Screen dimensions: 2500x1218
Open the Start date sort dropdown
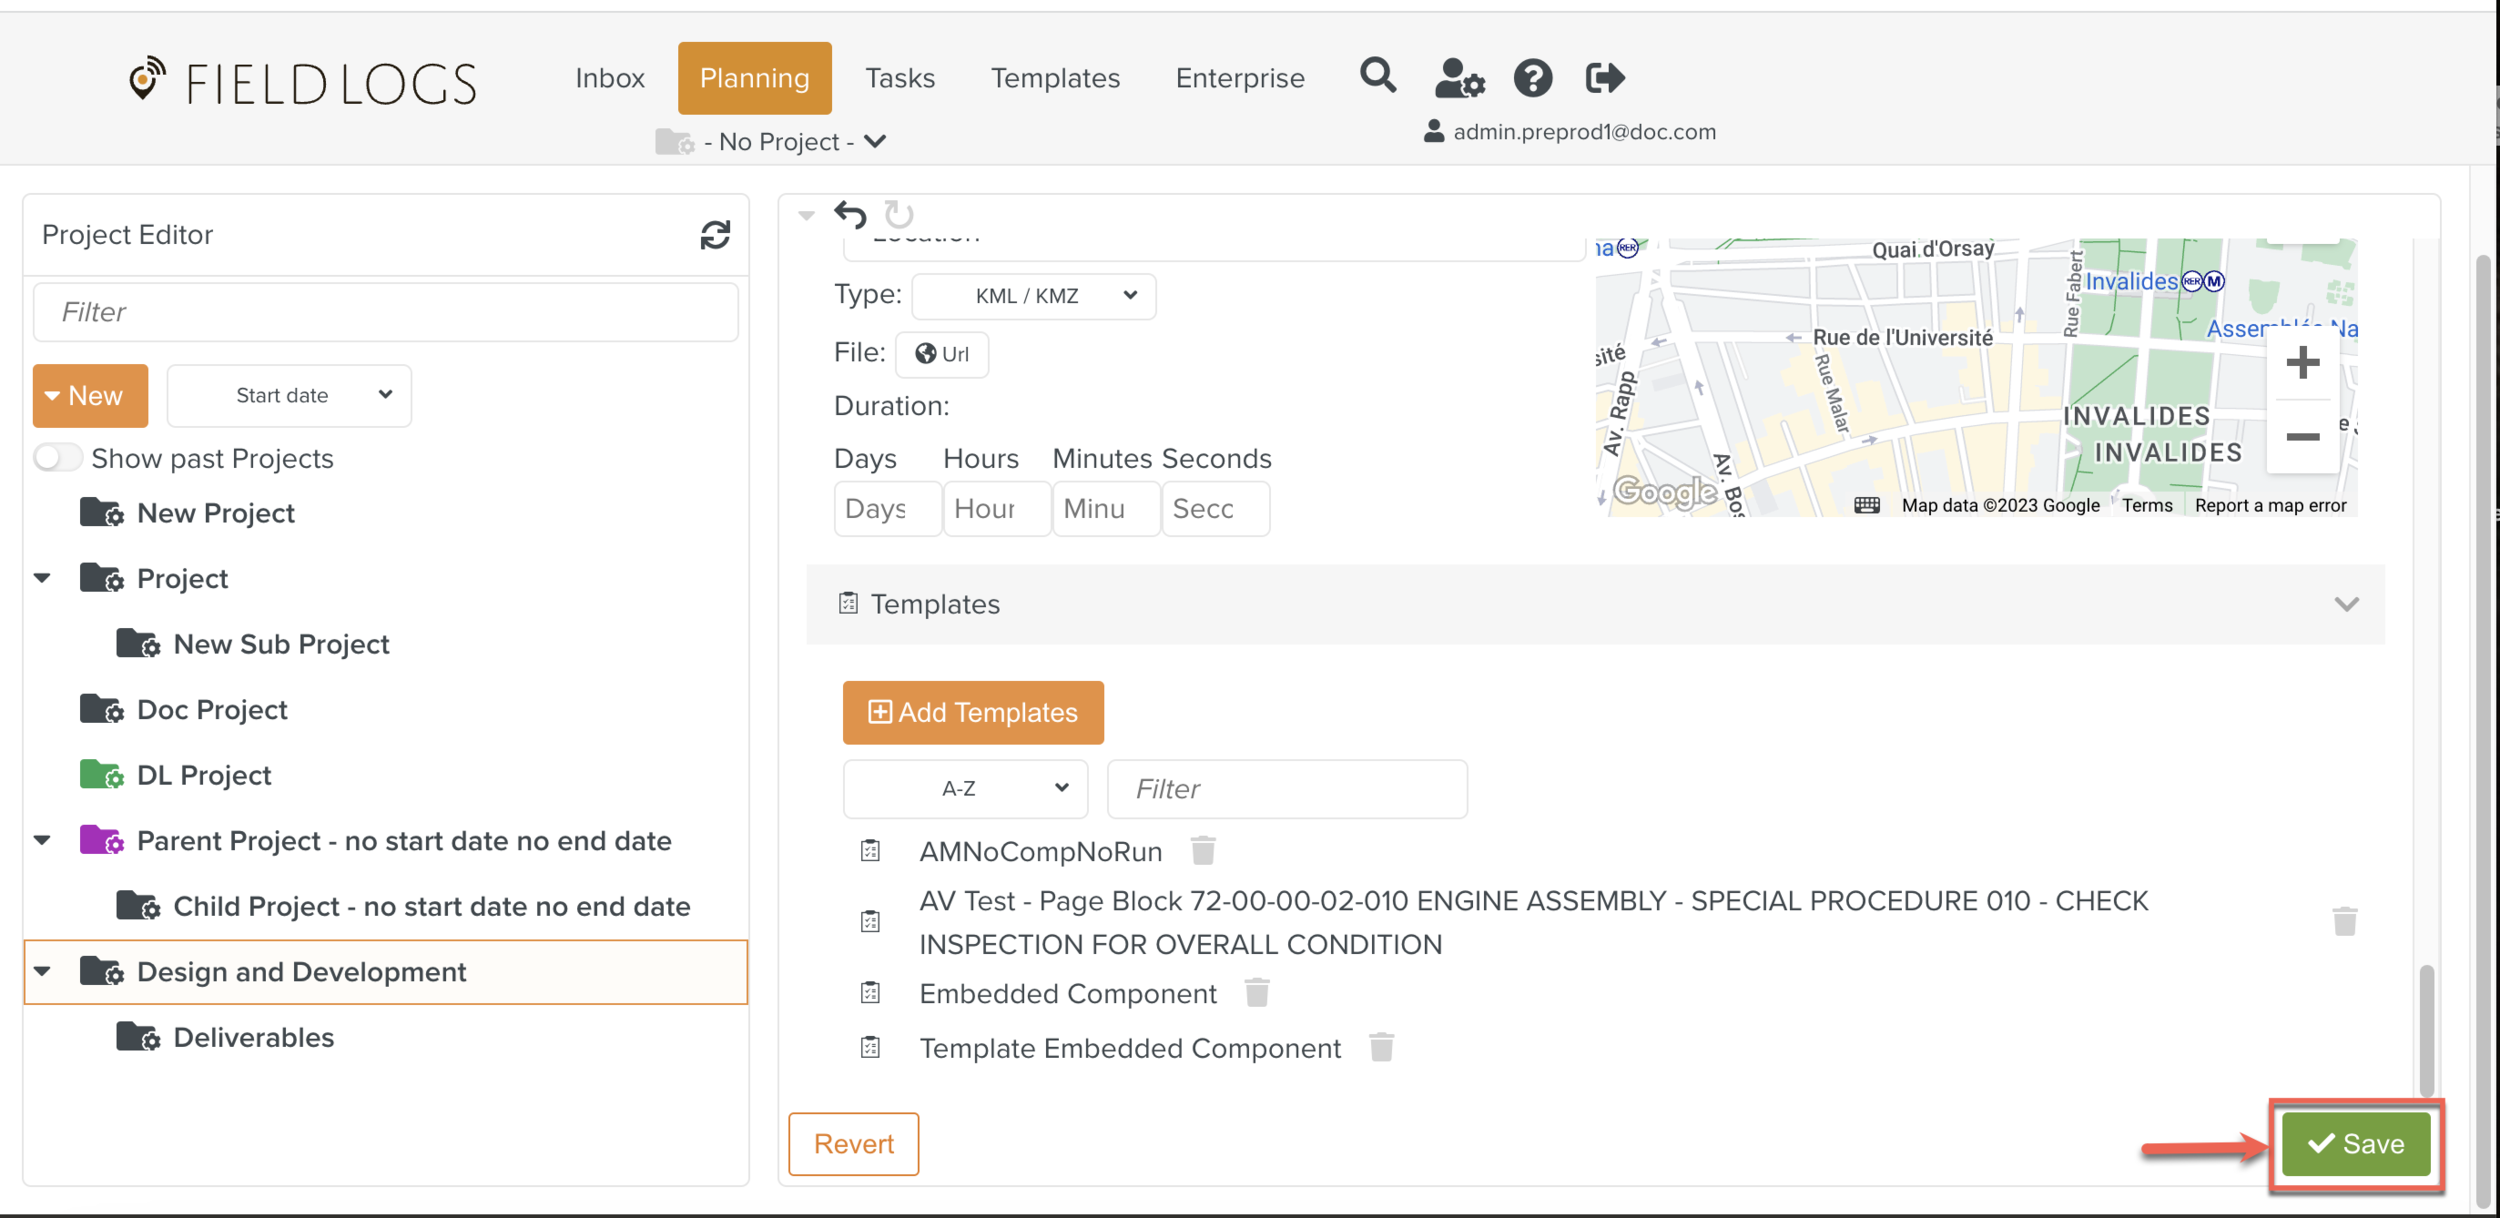click(x=289, y=395)
